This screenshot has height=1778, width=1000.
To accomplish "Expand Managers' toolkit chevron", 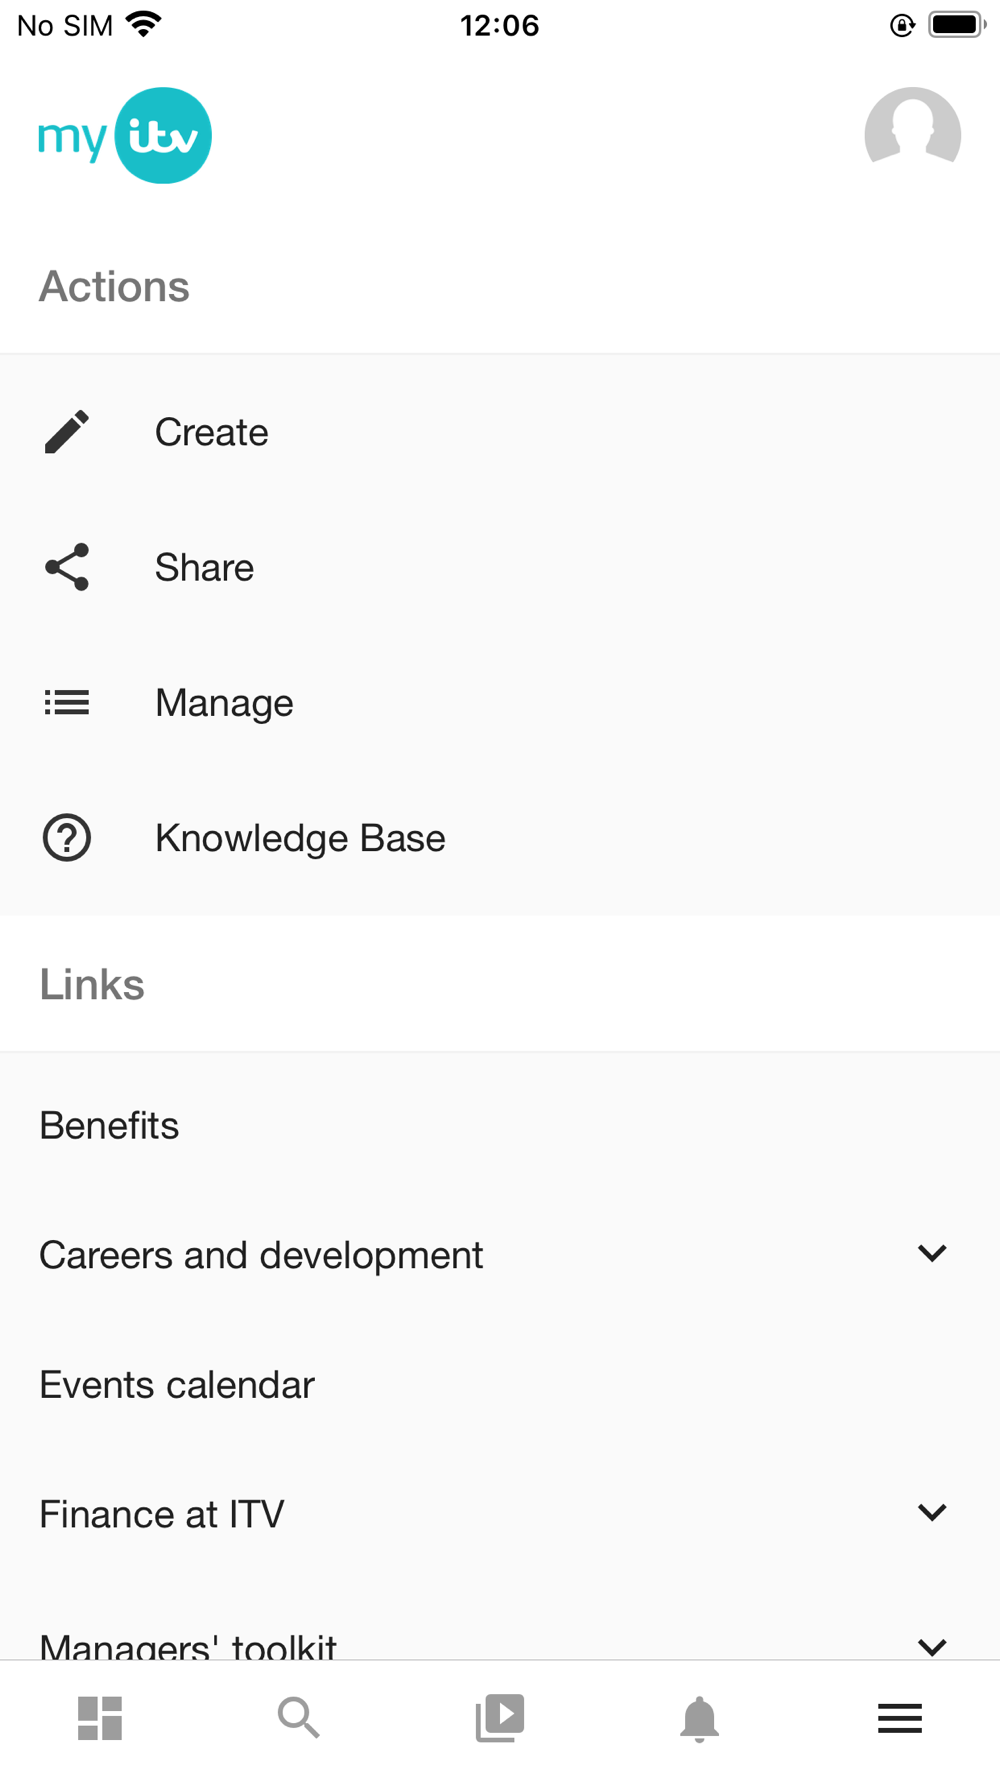I will tap(932, 1646).
